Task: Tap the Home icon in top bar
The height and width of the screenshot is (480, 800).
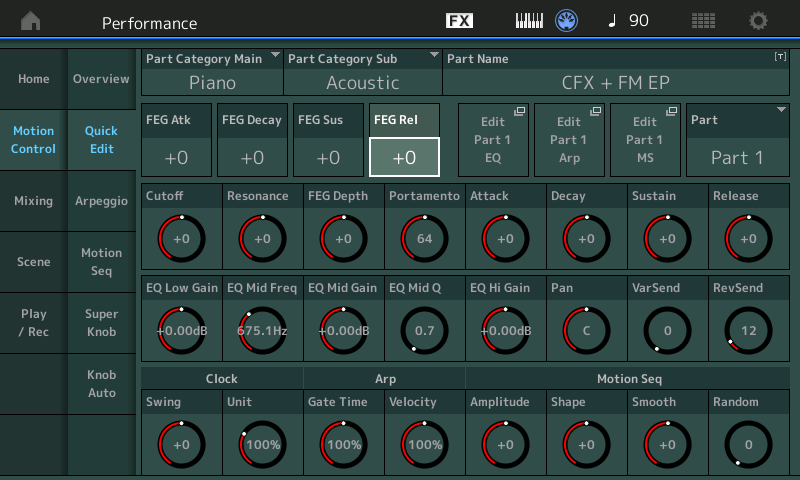Action: coord(31,21)
